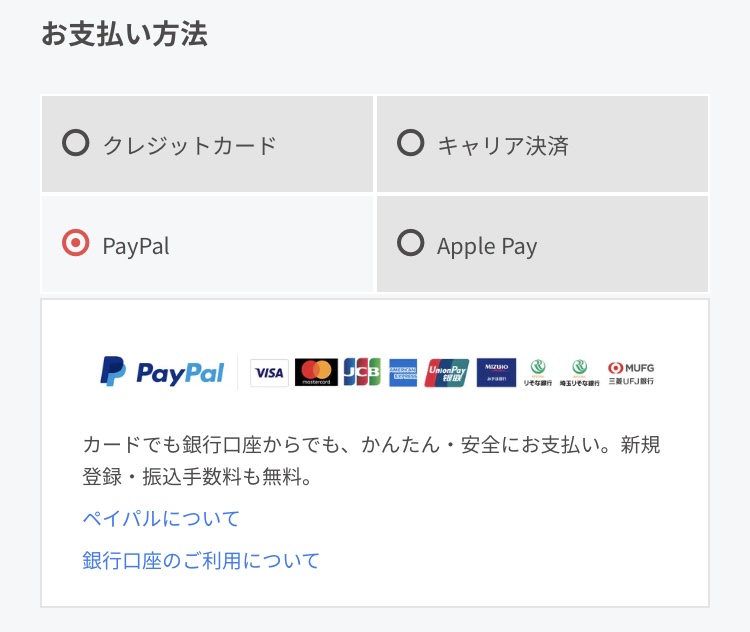Click the UnionPay icon
750x632 pixels.
(447, 373)
